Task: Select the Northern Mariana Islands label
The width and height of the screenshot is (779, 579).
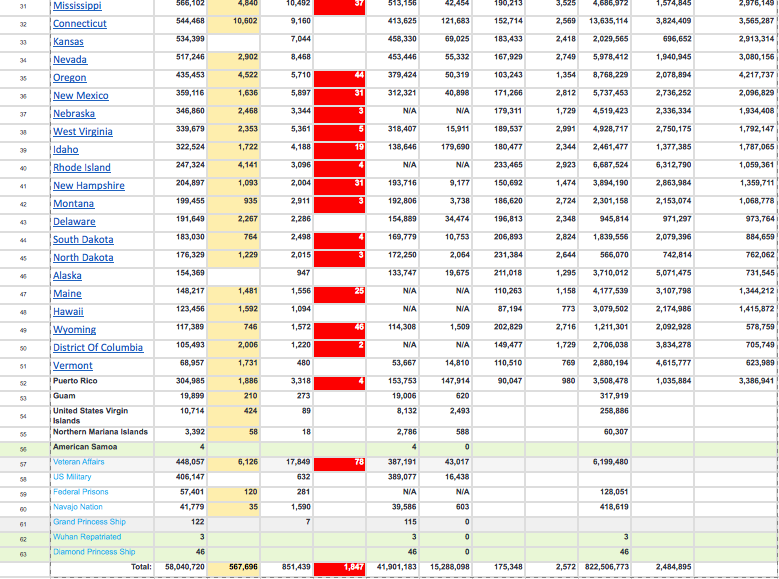Action: 100,432
